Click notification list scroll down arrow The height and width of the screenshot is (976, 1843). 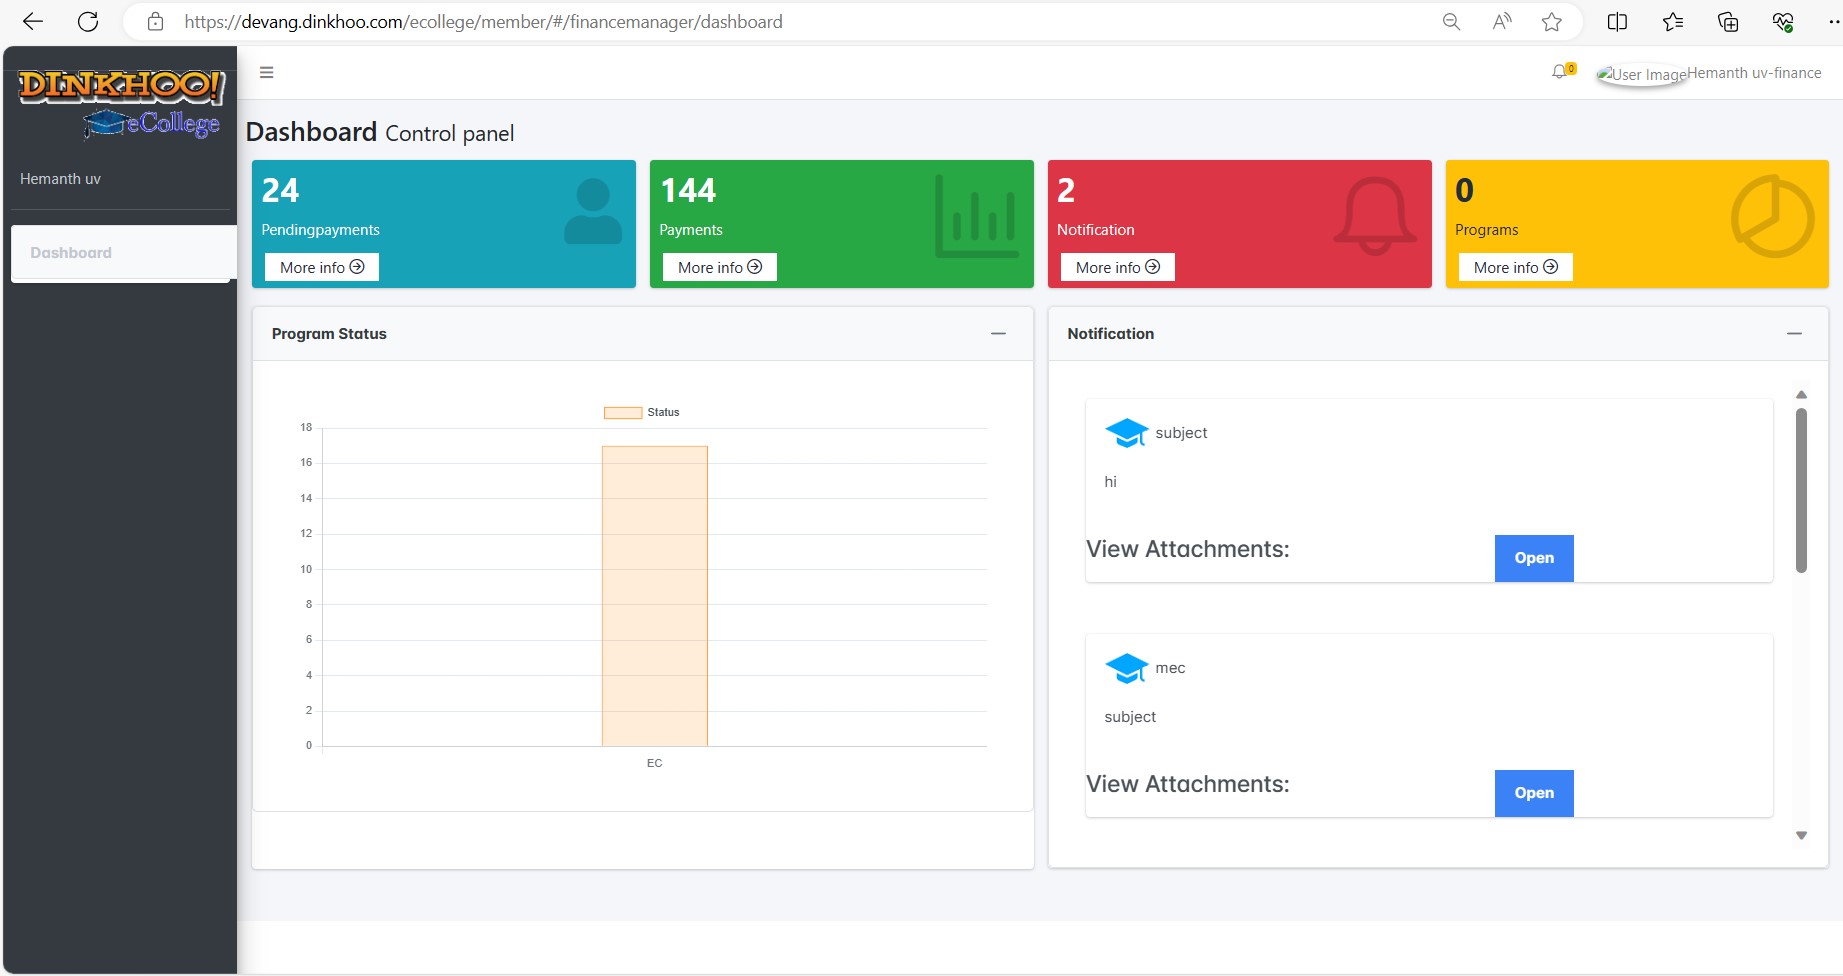click(x=1801, y=835)
